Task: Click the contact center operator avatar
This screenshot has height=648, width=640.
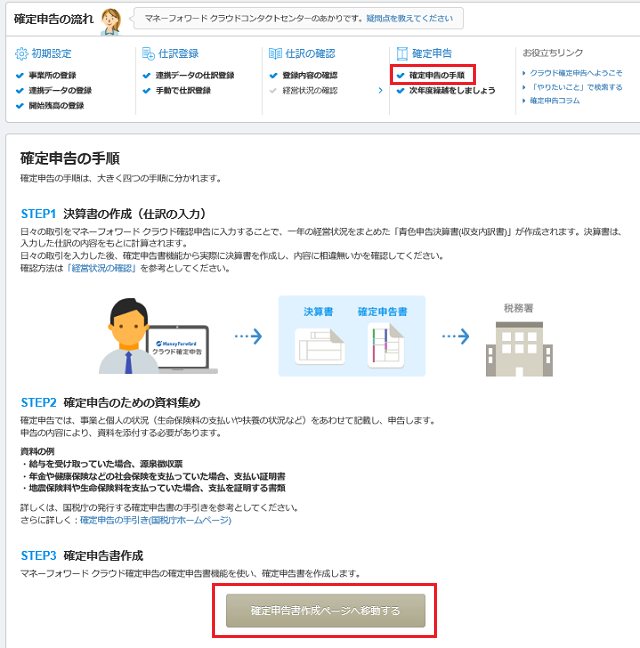Action: (x=111, y=21)
